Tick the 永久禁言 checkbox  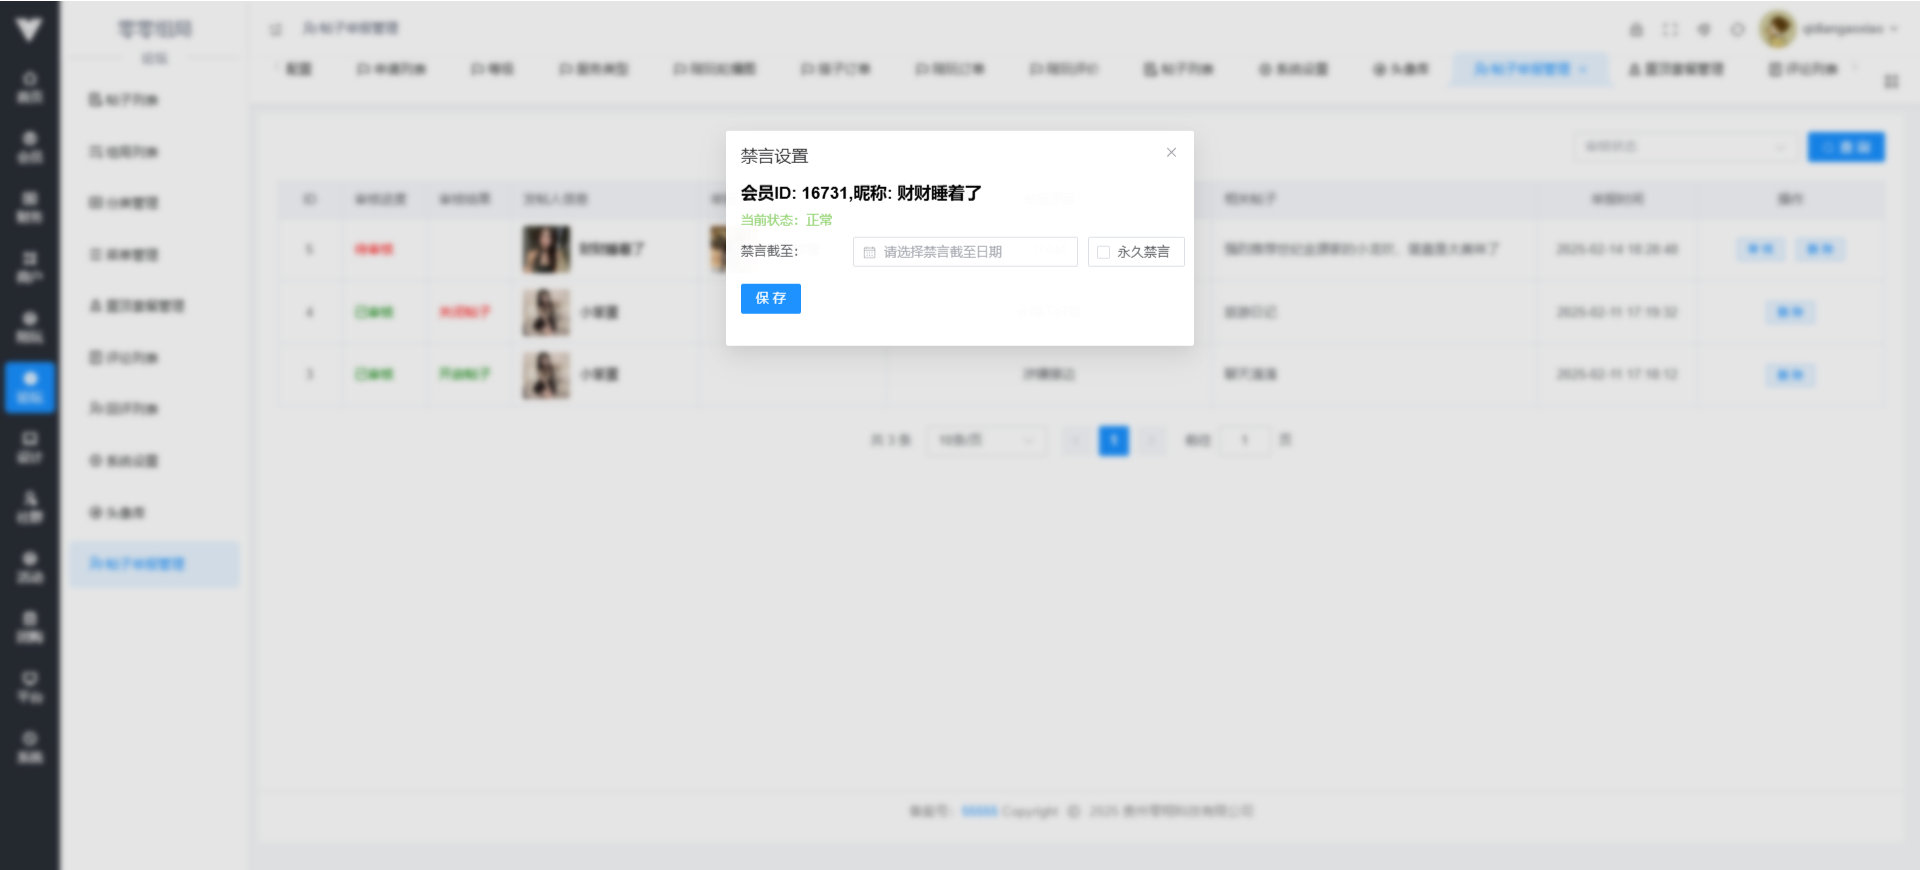pyautogui.click(x=1103, y=252)
